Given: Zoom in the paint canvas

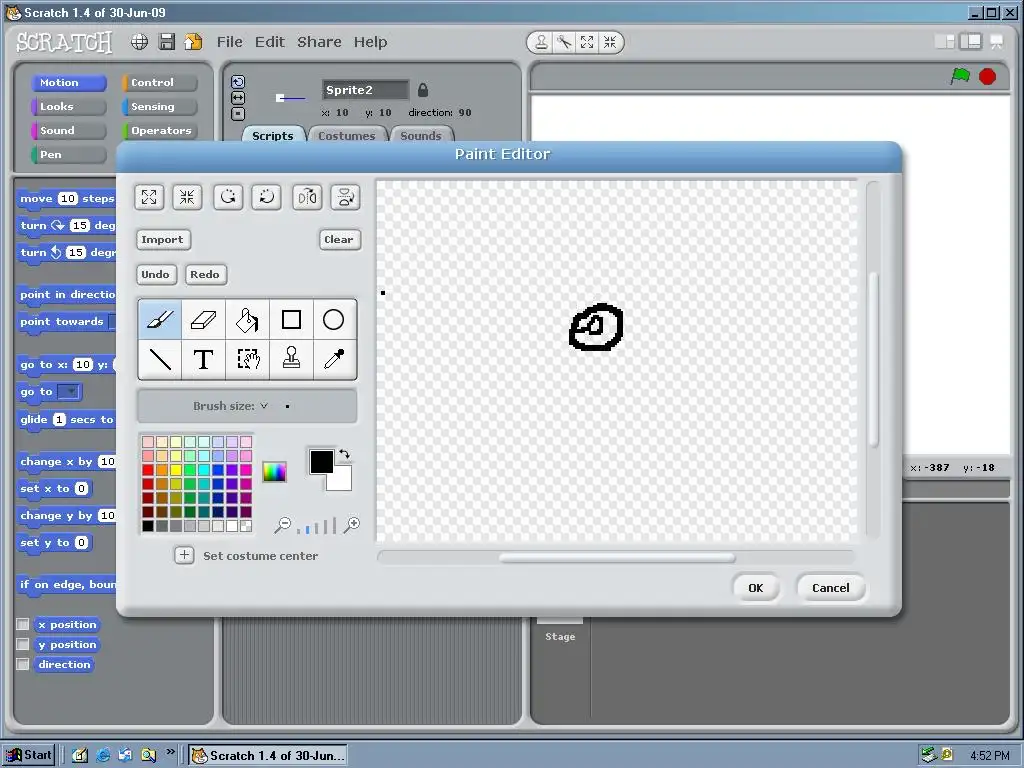Looking at the screenshot, I should click(x=352, y=524).
